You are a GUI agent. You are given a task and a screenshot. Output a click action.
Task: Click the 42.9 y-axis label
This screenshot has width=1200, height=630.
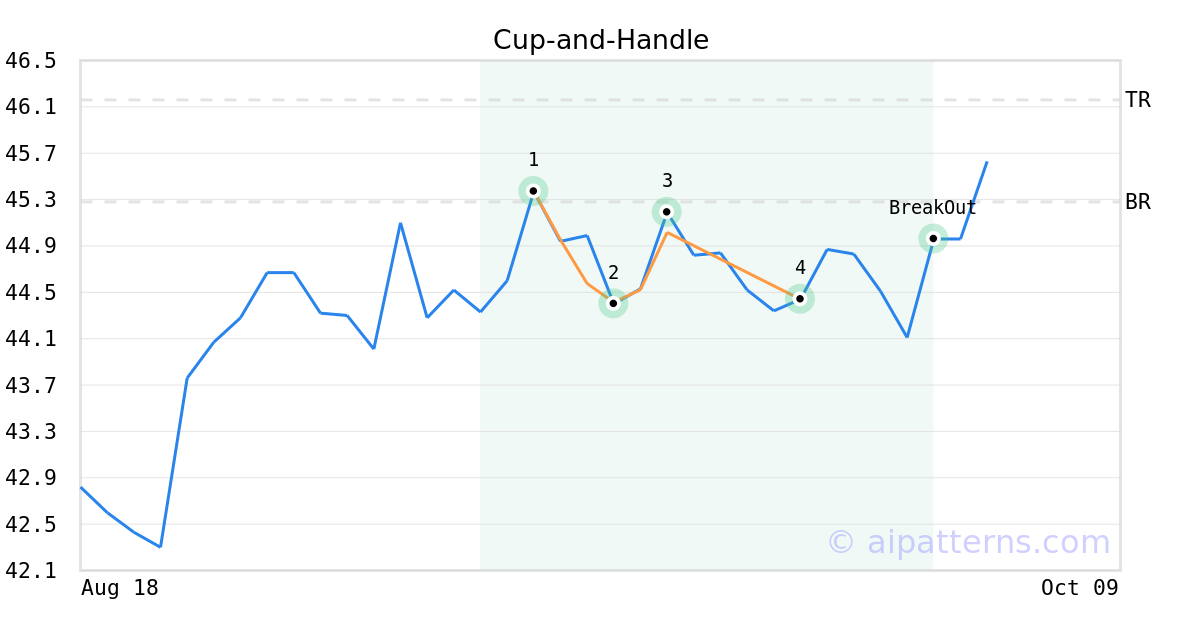(30, 478)
